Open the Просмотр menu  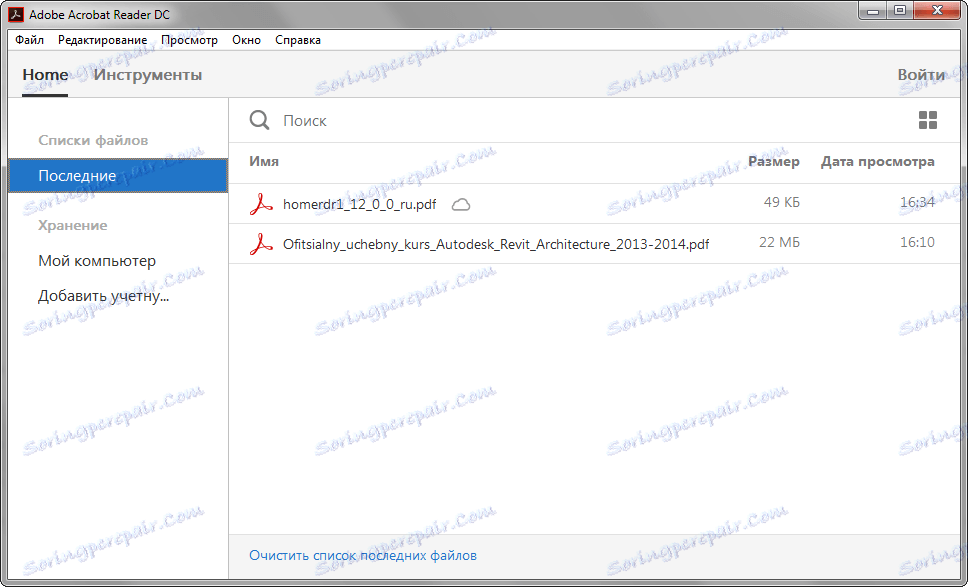click(x=190, y=40)
